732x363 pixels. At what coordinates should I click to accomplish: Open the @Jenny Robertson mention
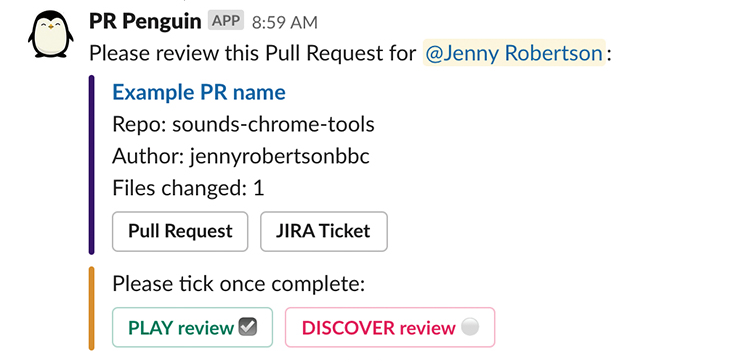514,53
